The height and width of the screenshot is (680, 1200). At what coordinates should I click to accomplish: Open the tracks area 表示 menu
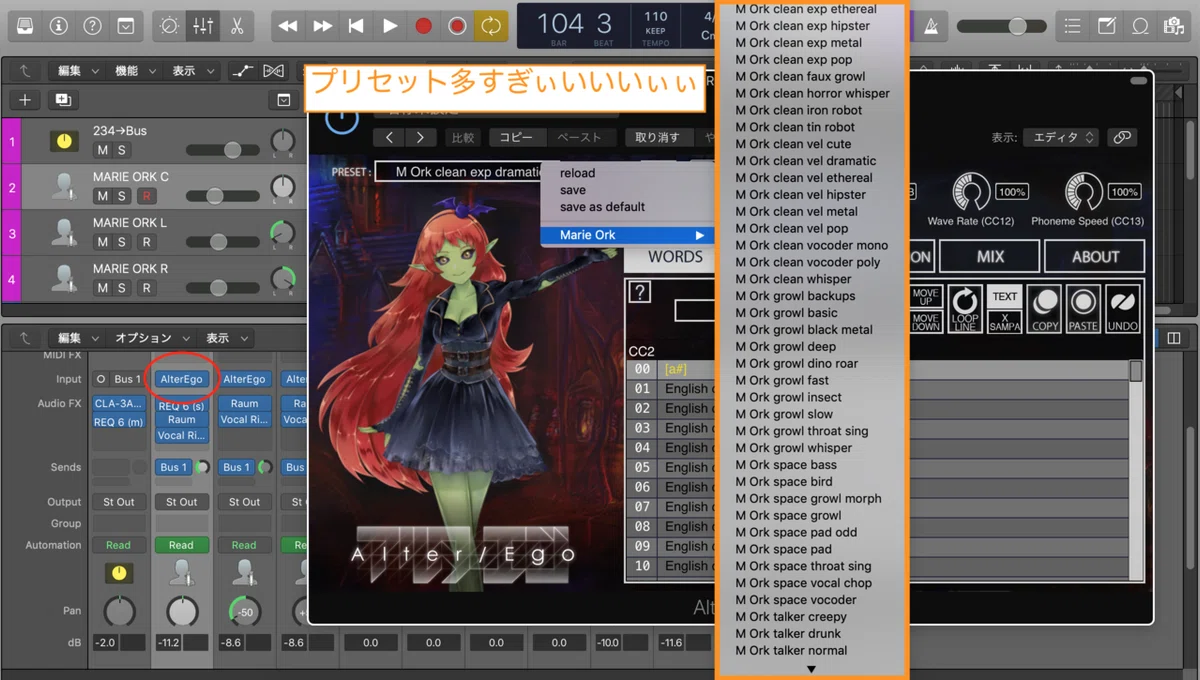pyautogui.click(x=192, y=71)
